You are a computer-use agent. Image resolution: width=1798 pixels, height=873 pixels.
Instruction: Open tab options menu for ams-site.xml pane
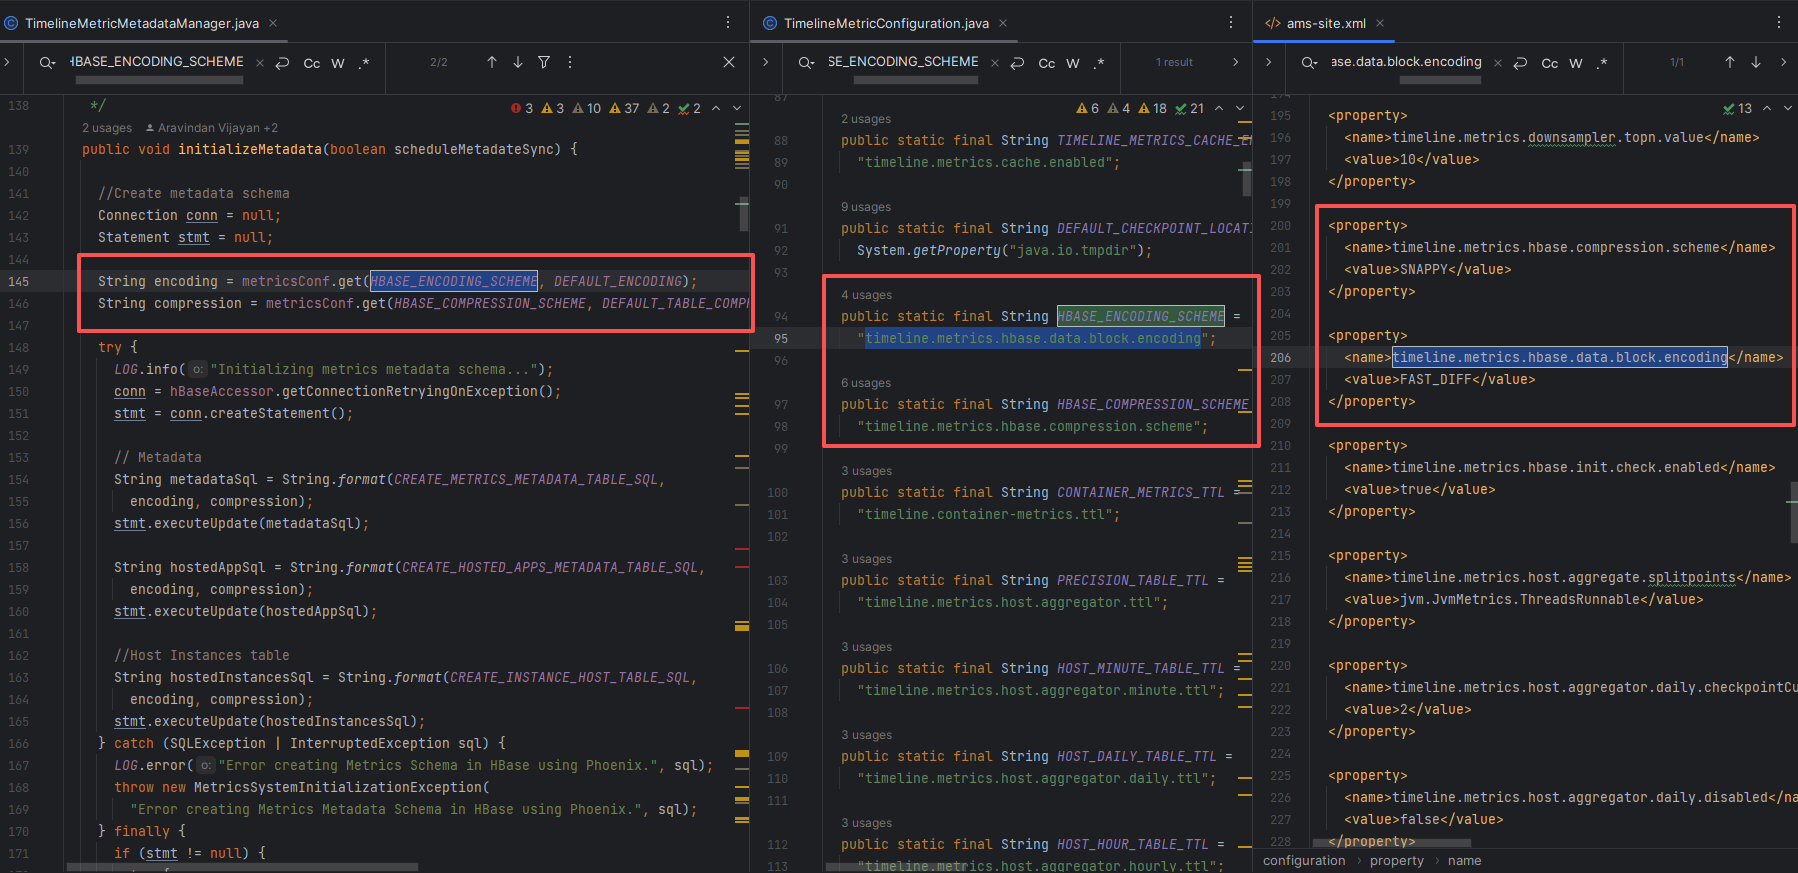[x=1779, y=22]
